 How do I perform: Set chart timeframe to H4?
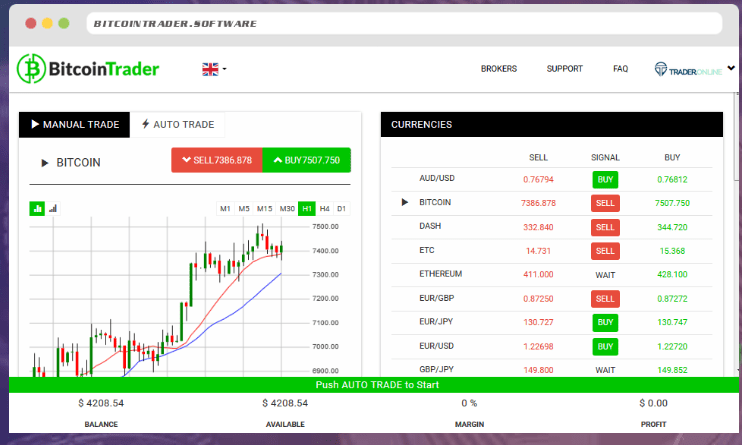(325, 208)
